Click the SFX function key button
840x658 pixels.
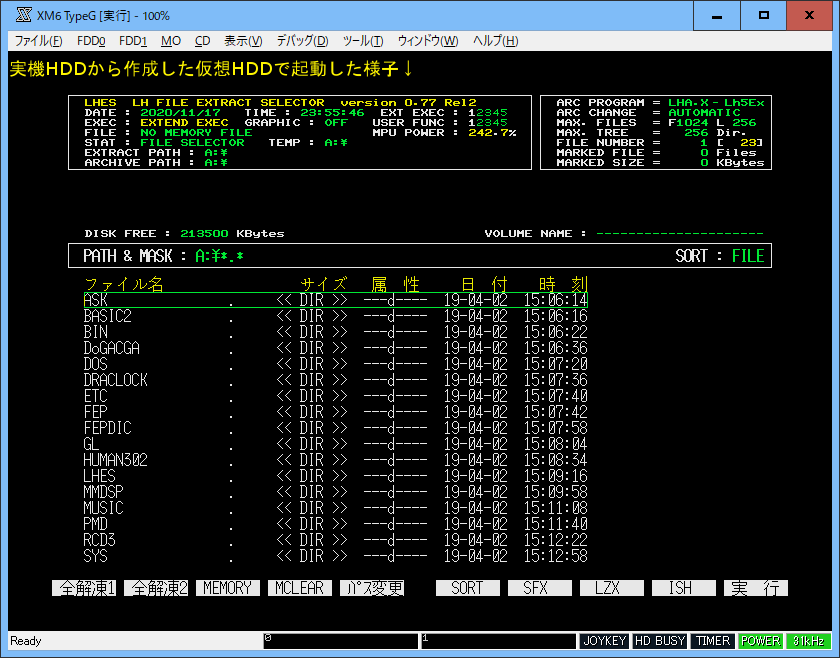click(539, 588)
